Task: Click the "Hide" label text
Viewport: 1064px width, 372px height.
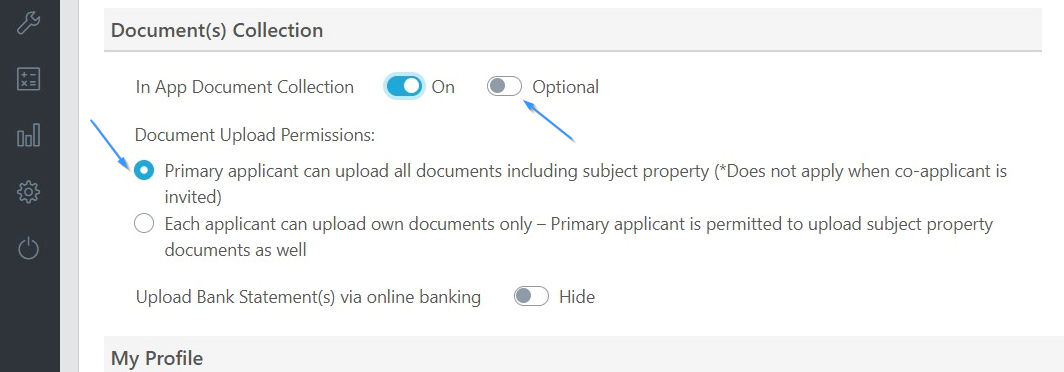Action: click(577, 297)
